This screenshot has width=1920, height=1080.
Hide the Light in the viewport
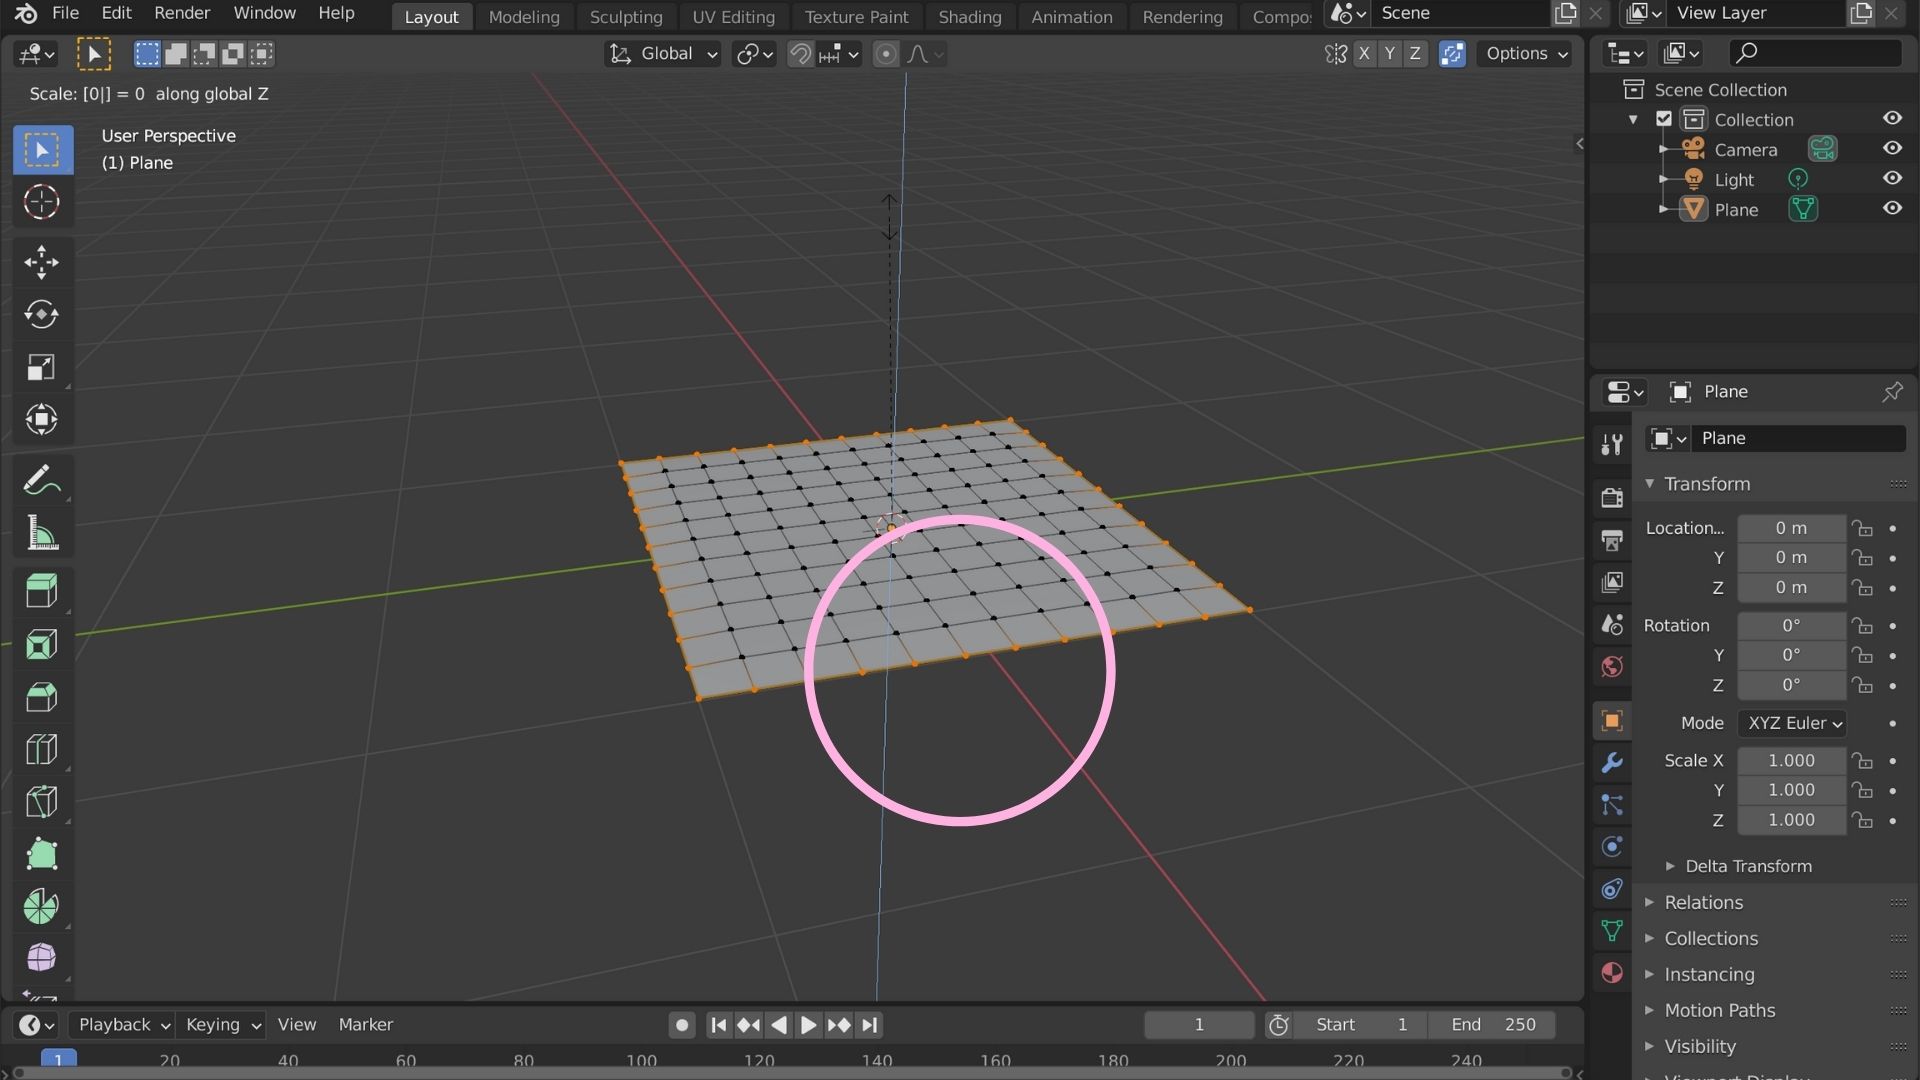point(1893,178)
